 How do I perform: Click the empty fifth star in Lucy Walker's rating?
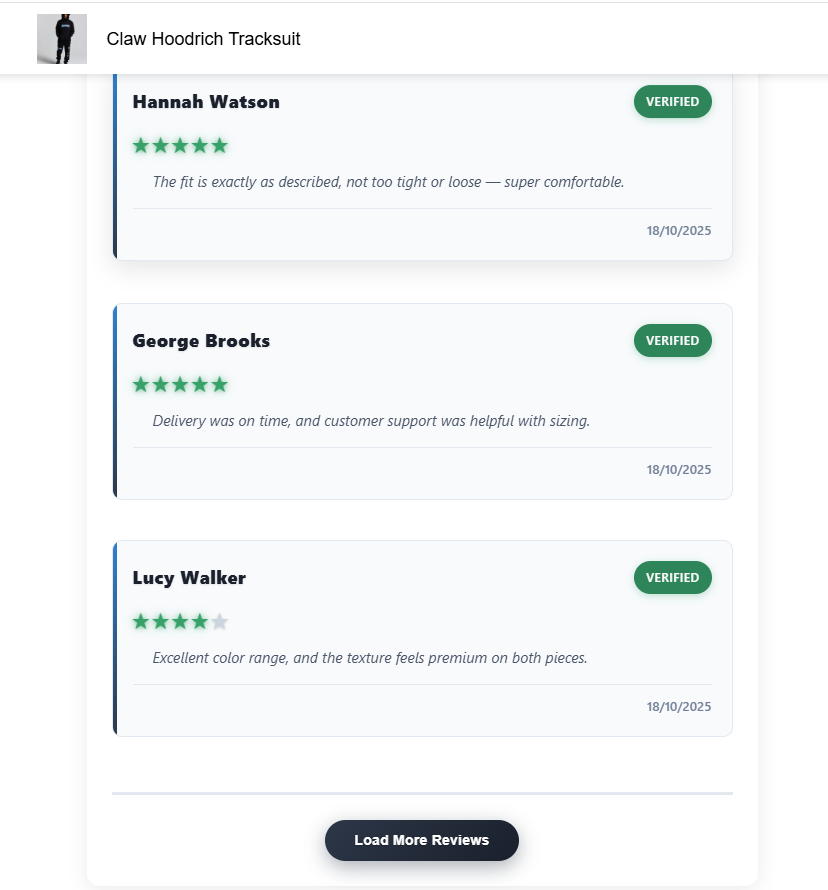[x=220, y=622]
